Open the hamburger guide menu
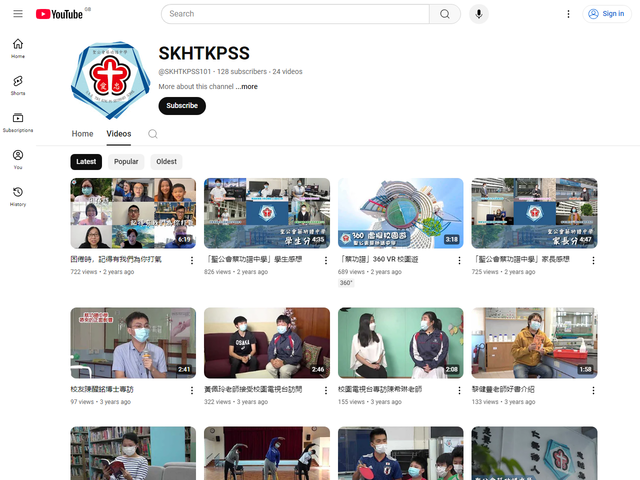640x480 pixels. pos(18,14)
